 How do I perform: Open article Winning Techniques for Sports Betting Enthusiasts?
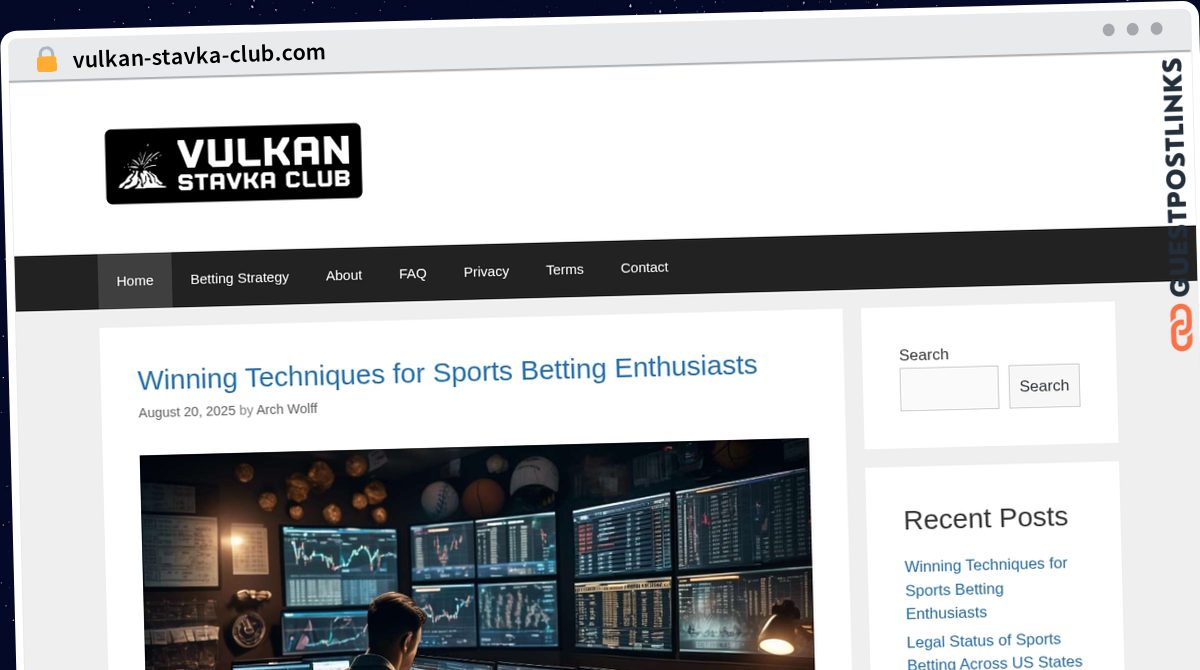pos(447,372)
